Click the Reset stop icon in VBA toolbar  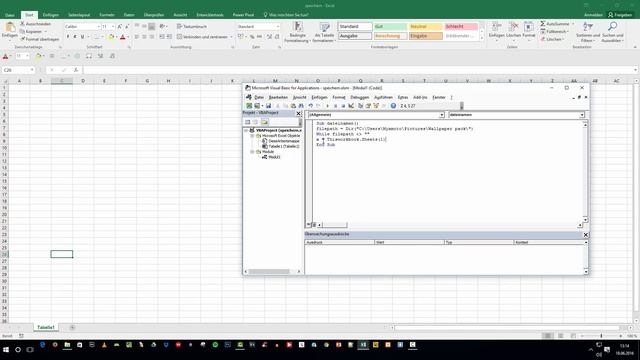tap(343, 106)
